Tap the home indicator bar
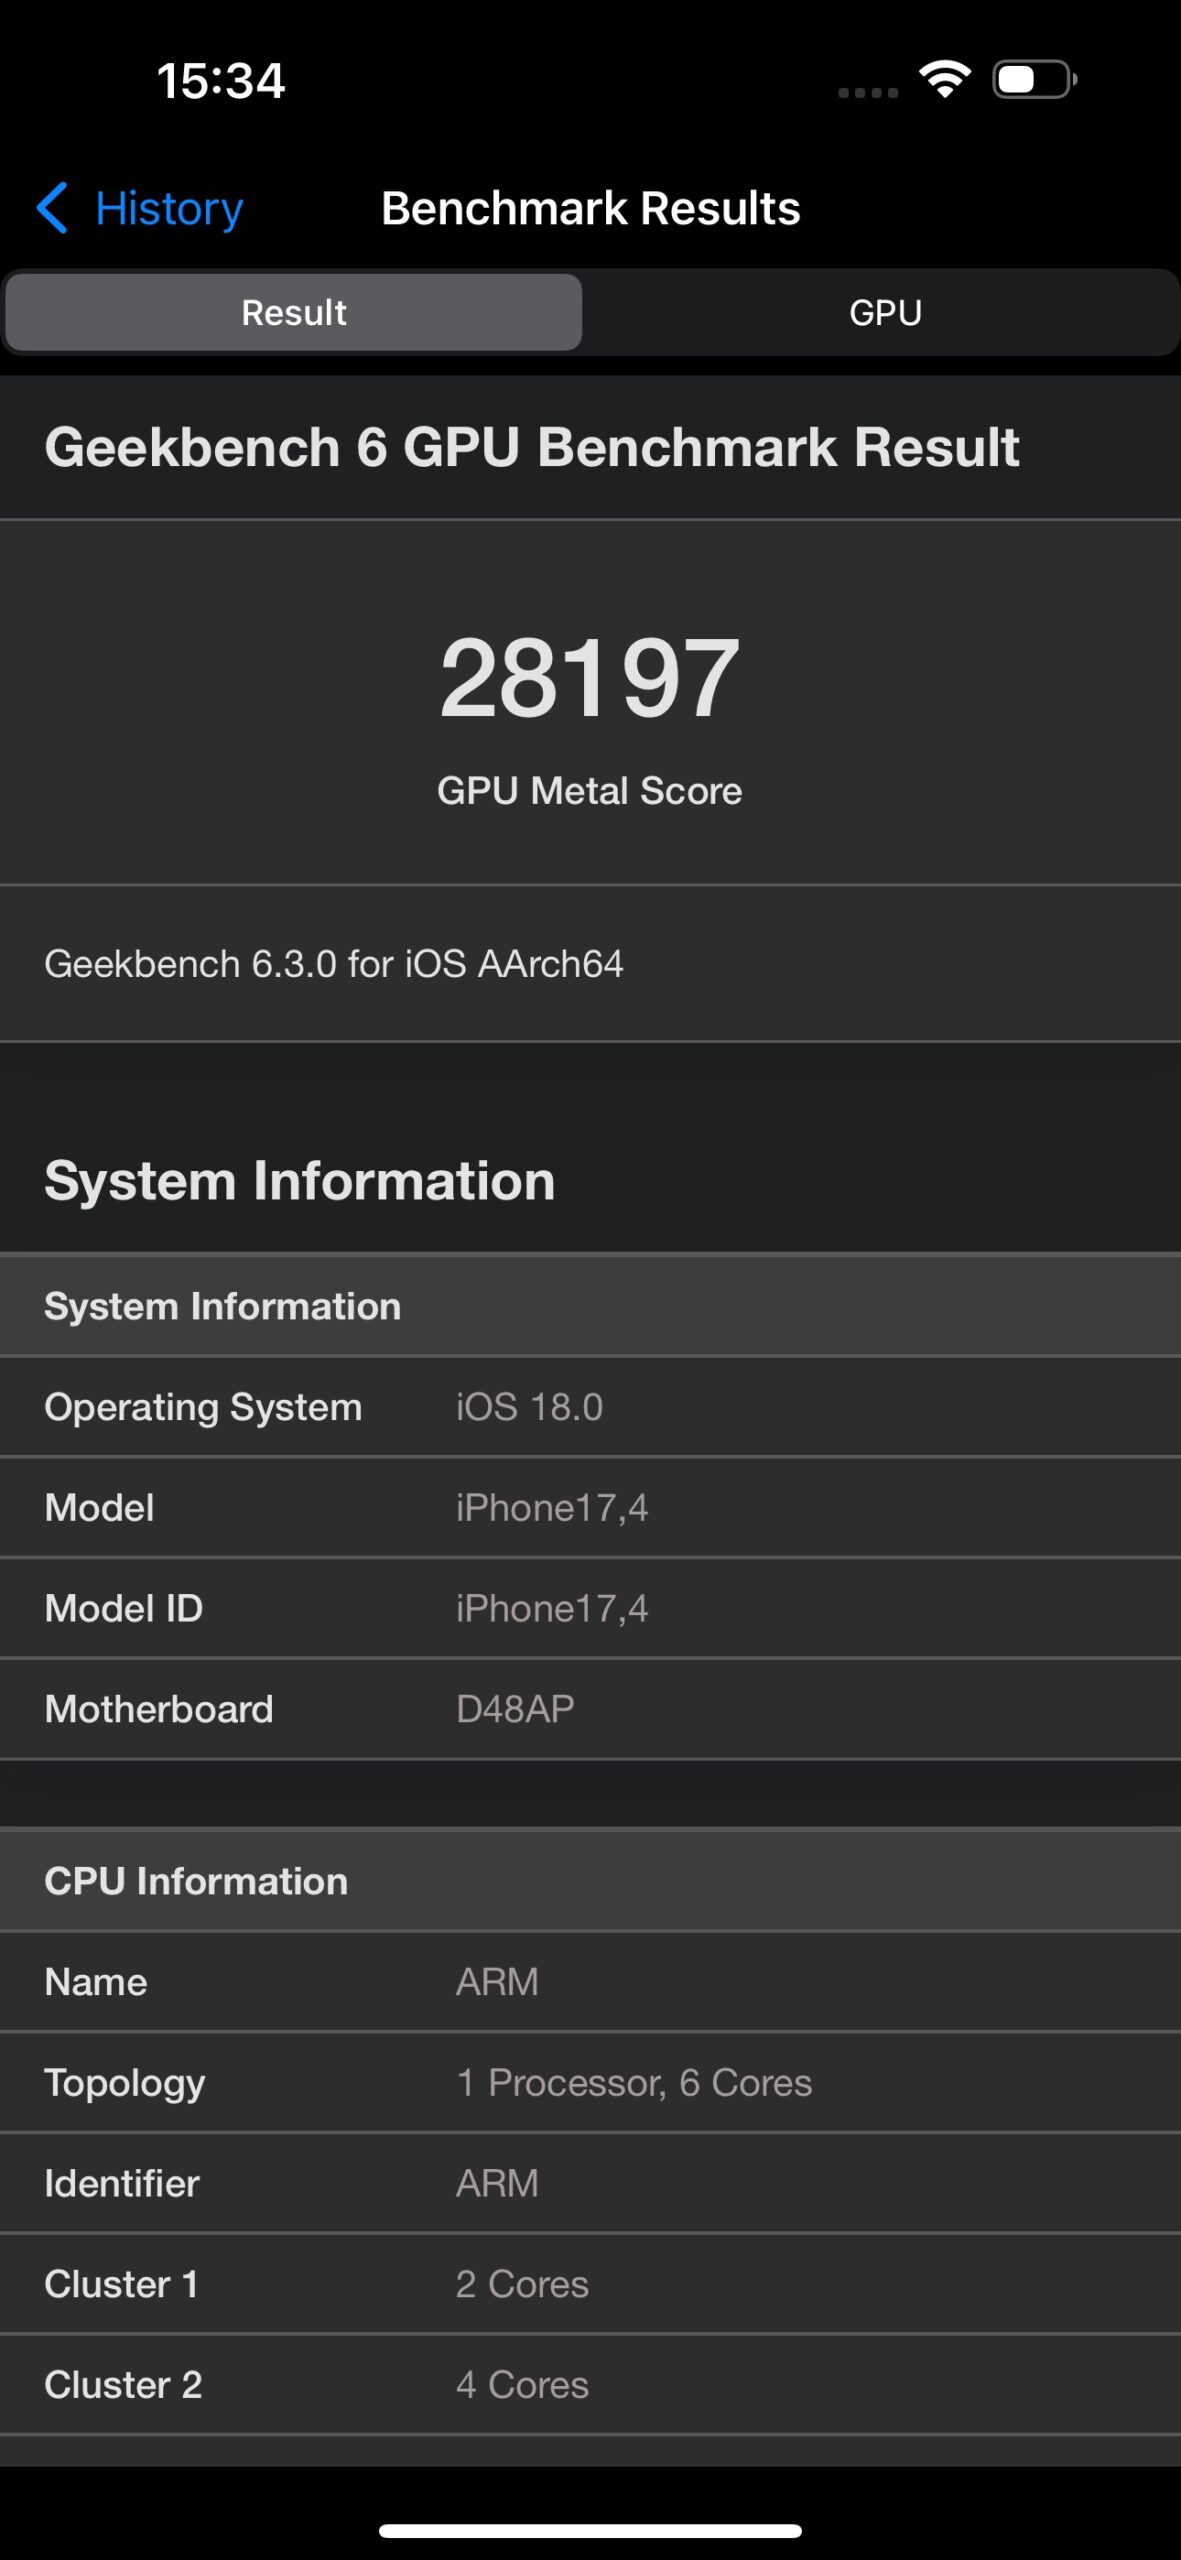The width and height of the screenshot is (1181, 2560). click(590, 2531)
